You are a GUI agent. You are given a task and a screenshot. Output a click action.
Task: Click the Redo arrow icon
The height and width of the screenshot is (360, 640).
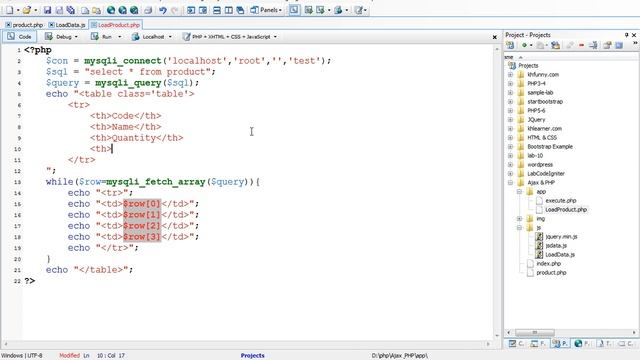pyautogui.click(x=174, y=10)
